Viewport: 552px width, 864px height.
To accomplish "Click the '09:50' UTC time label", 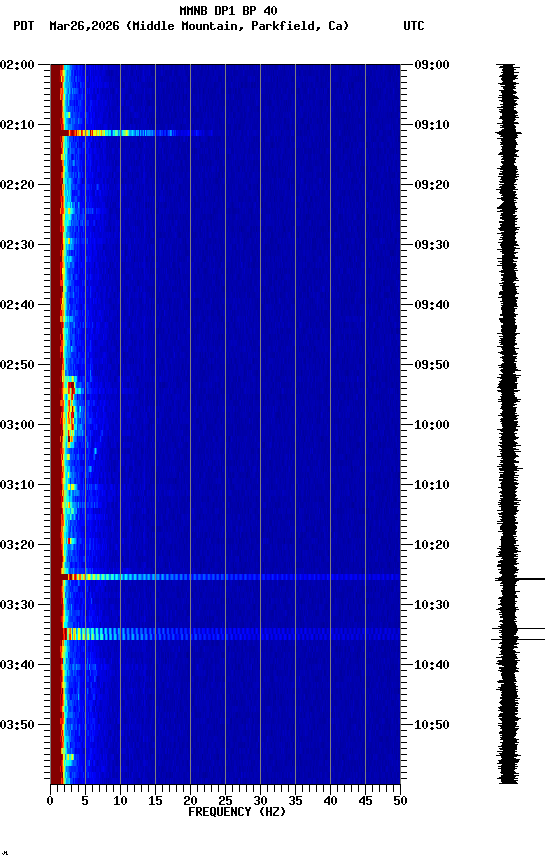I will (x=432, y=365).
